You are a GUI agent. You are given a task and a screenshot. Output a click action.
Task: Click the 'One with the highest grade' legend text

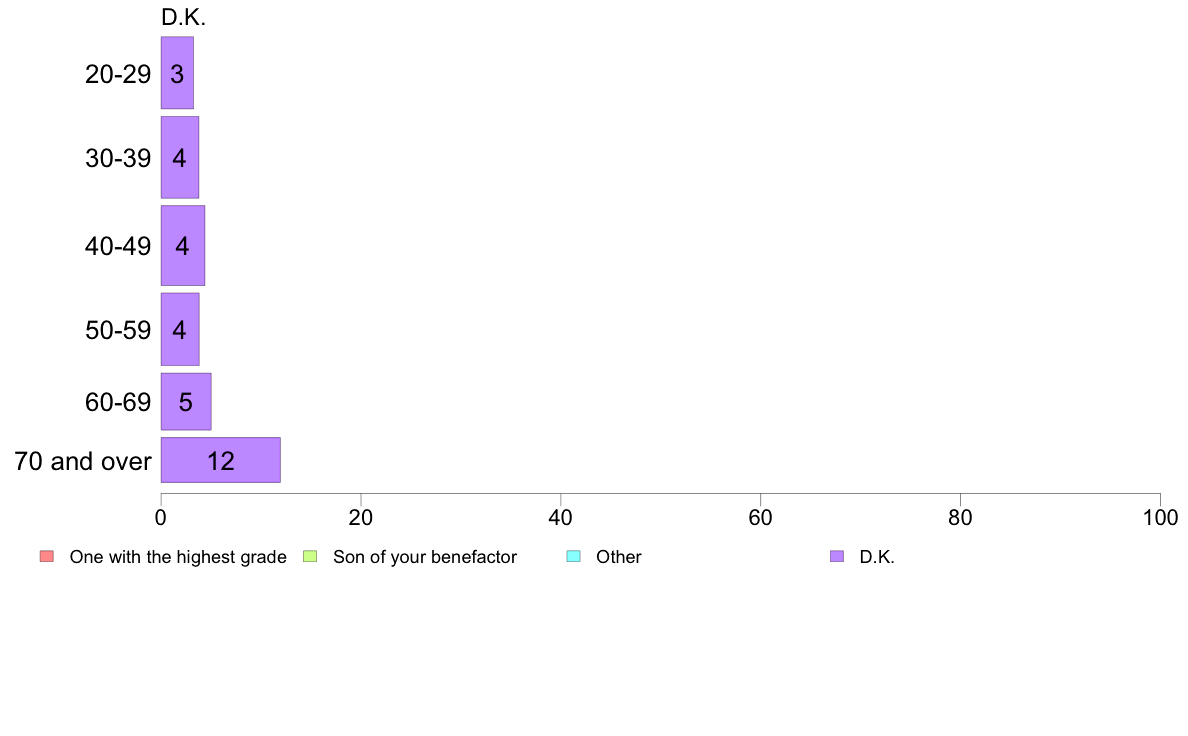178,557
